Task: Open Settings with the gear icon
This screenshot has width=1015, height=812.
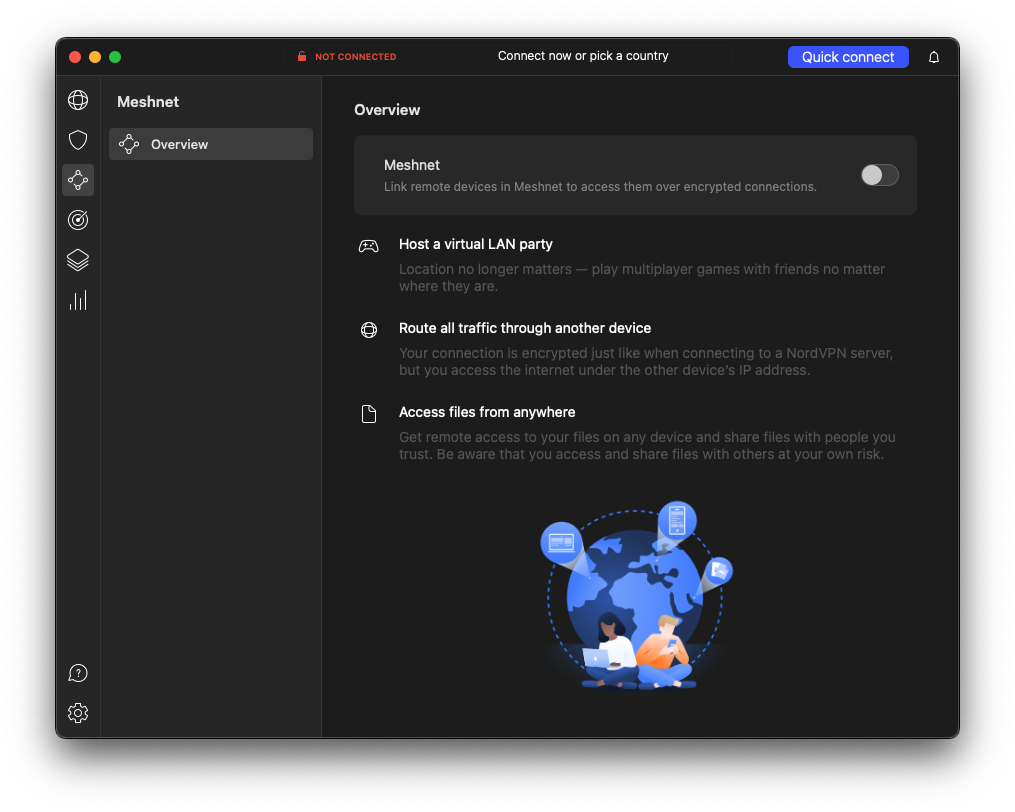Action: coord(78,713)
